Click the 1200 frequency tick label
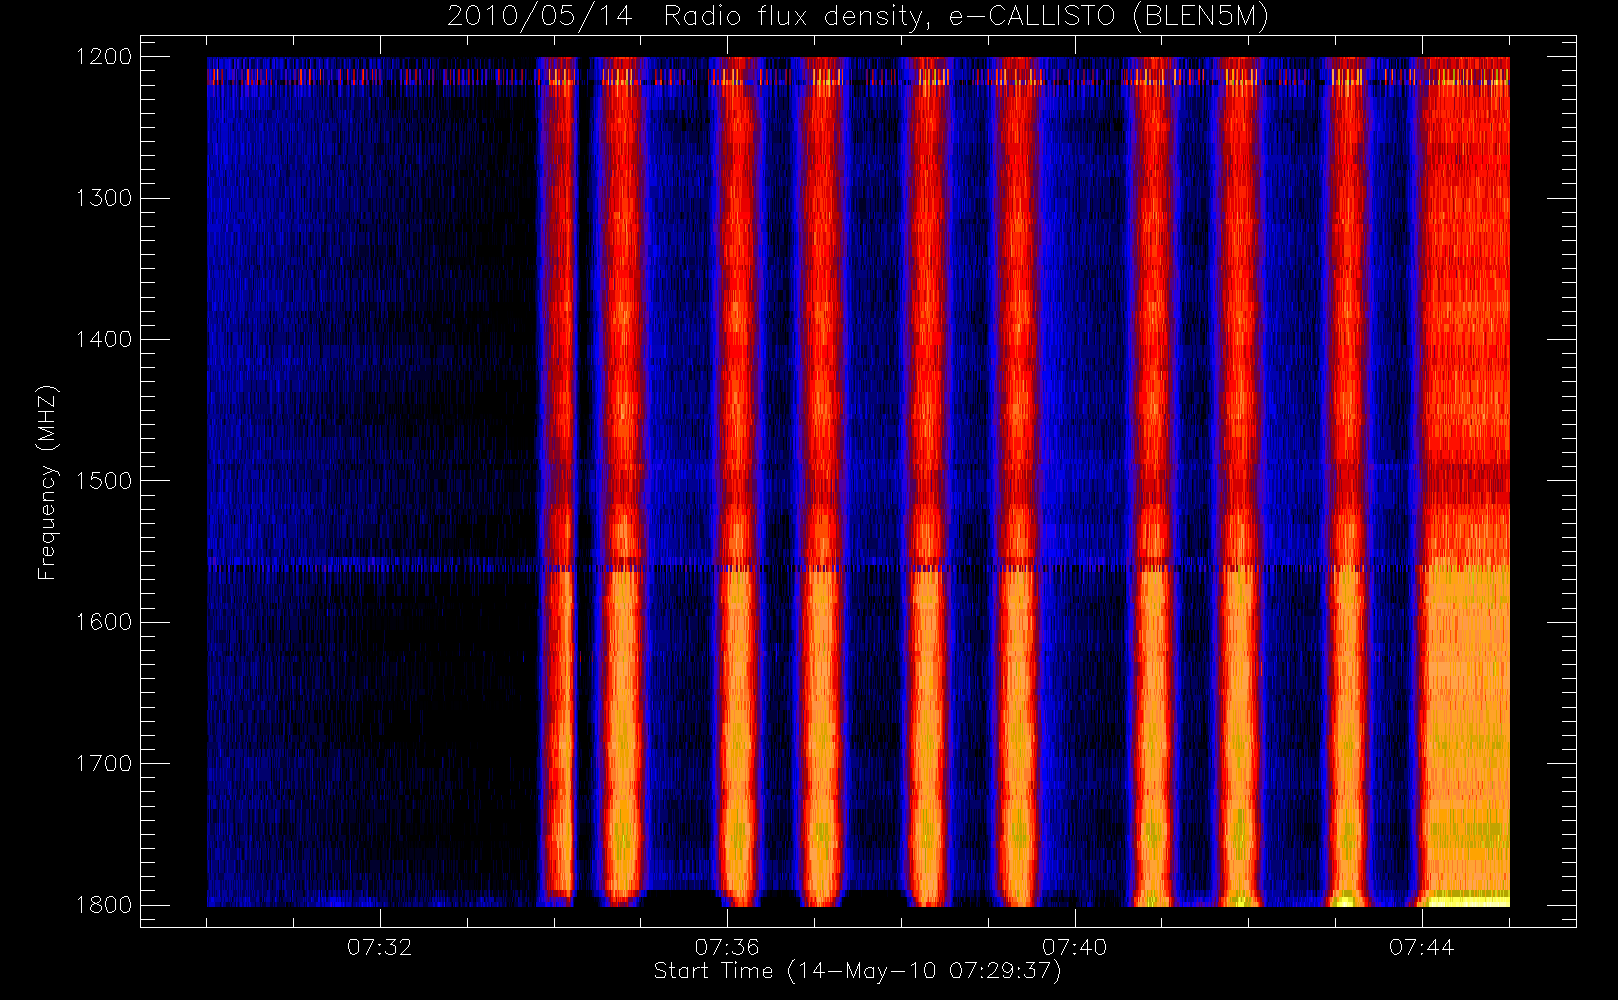Image resolution: width=1618 pixels, height=1000 pixels. point(103,57)
